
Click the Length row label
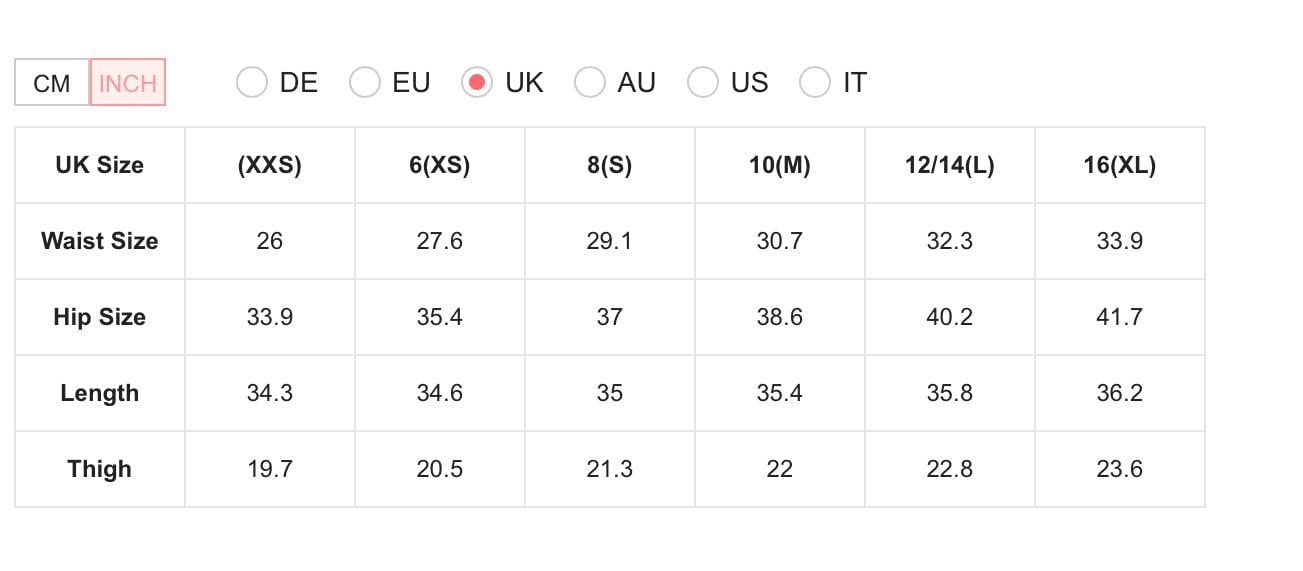100,393
